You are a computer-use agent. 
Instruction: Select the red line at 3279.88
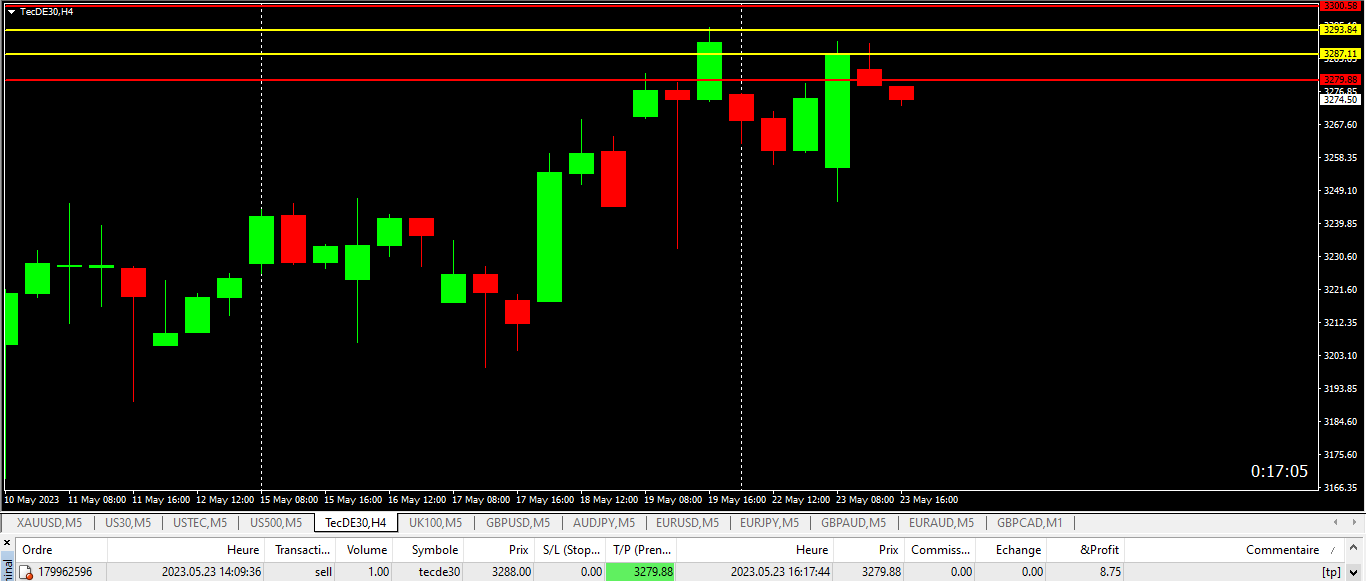660,79
